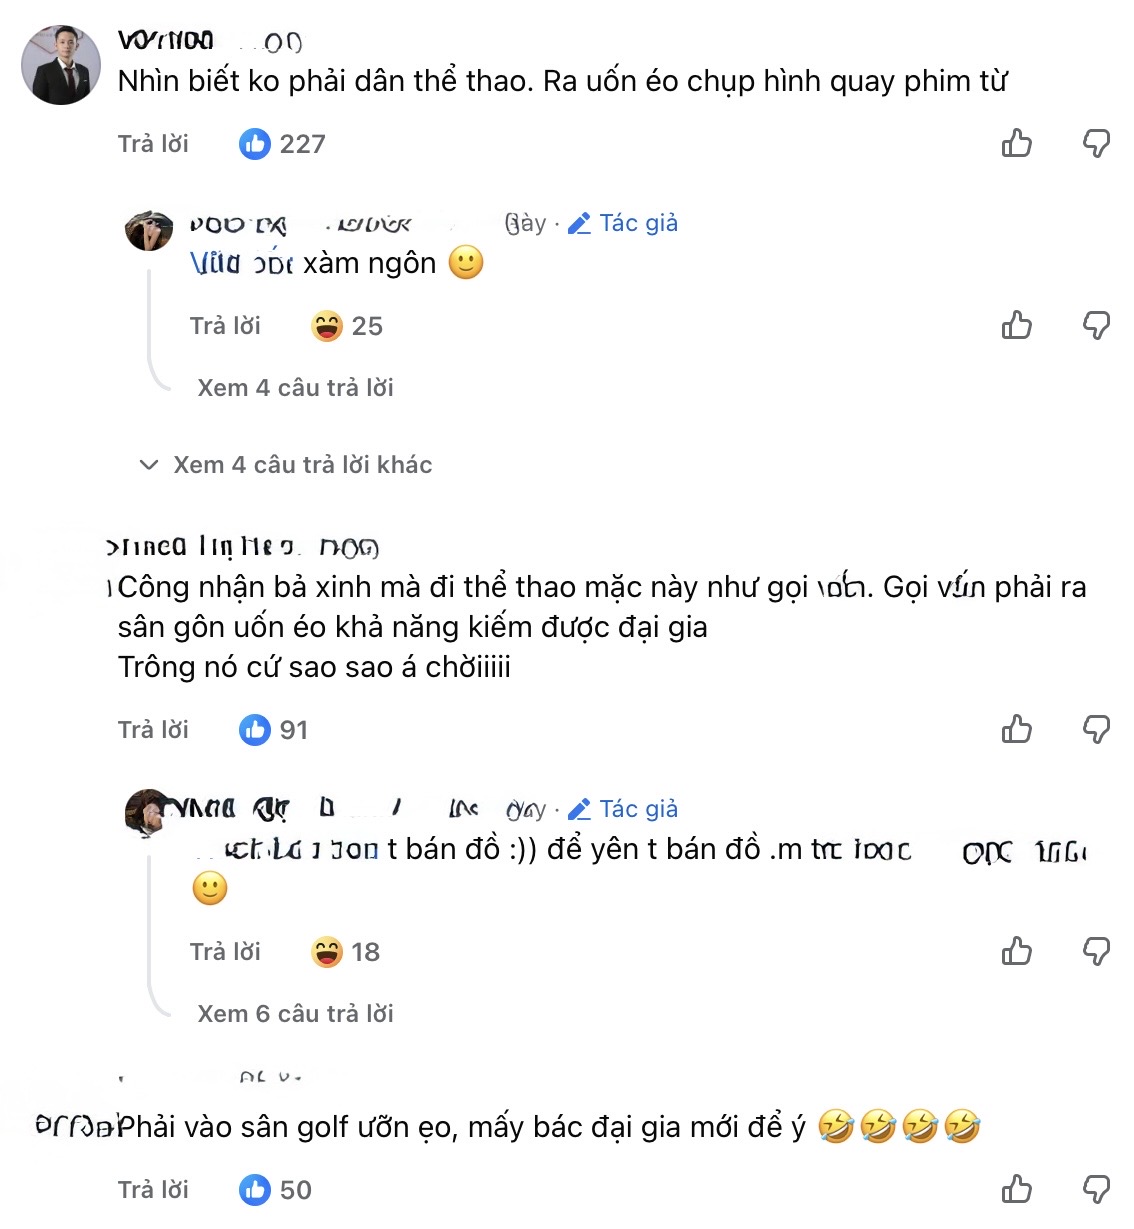
Task: Like the comment beginning Công nhận bả xinh
Action: pyautogui.click(x=1016, y=730)
